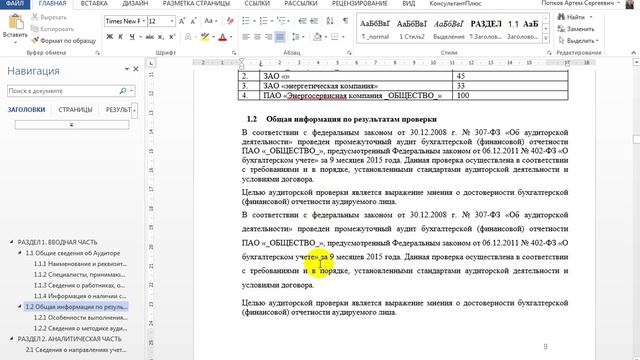
Task: Clear all formatting with the eraser icon
Action: (x=230, y=21)
